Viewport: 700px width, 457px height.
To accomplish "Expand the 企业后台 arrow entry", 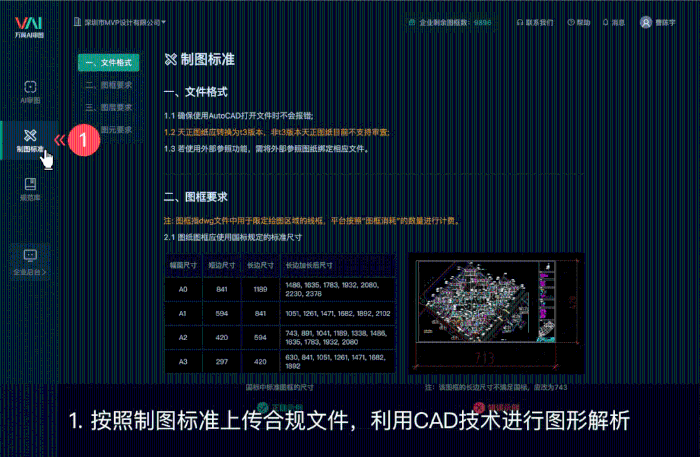I will pos(30,271).
